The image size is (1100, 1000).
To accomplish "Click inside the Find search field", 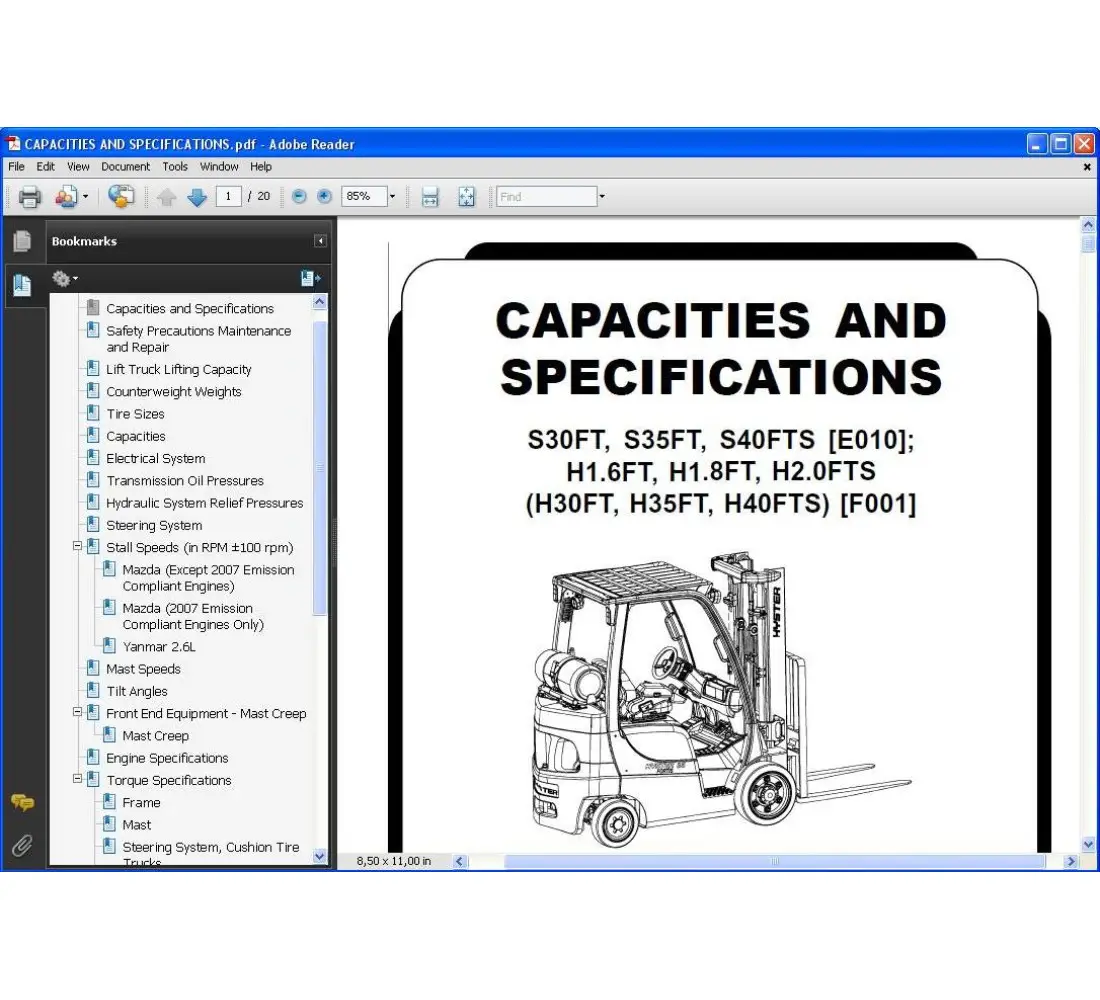I will click(546, 197).
